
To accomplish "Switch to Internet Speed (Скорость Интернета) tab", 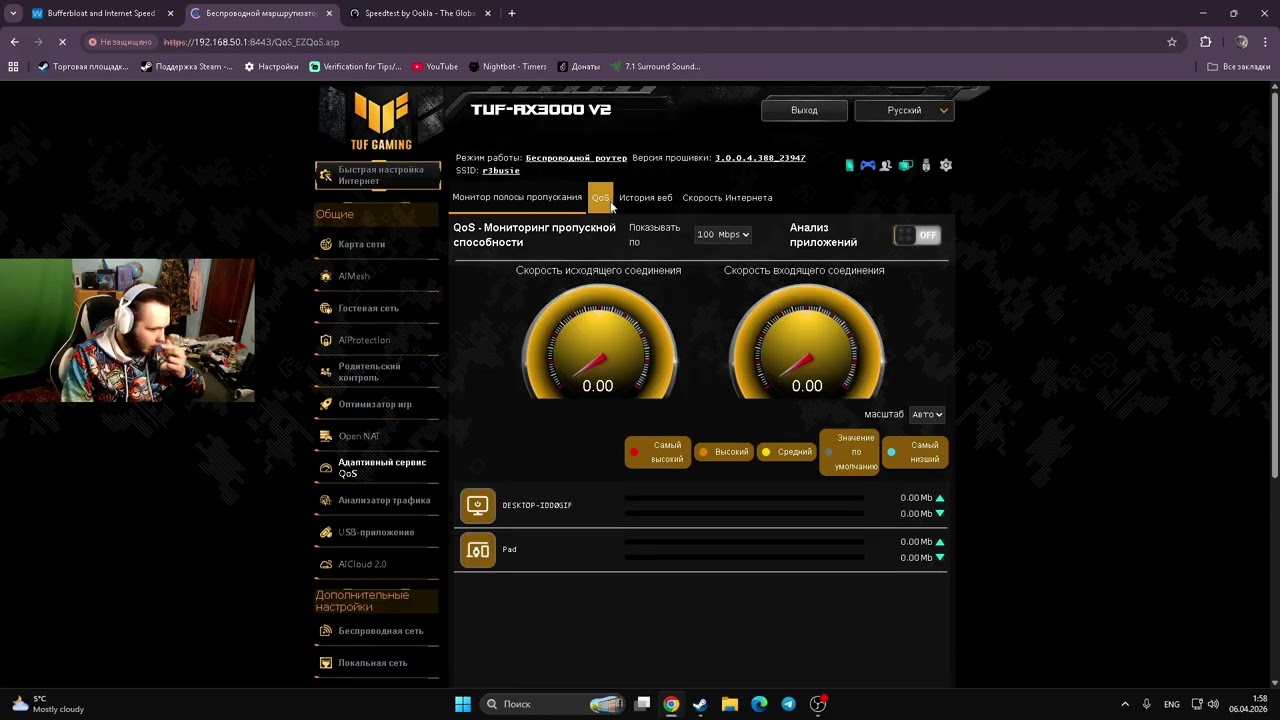I will 727,197.
